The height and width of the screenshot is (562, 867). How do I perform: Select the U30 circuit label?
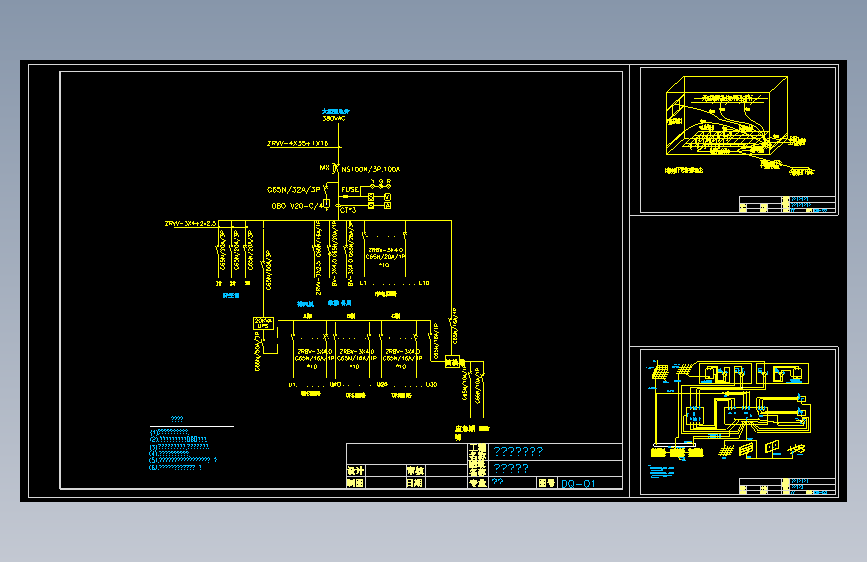point(431,384)
